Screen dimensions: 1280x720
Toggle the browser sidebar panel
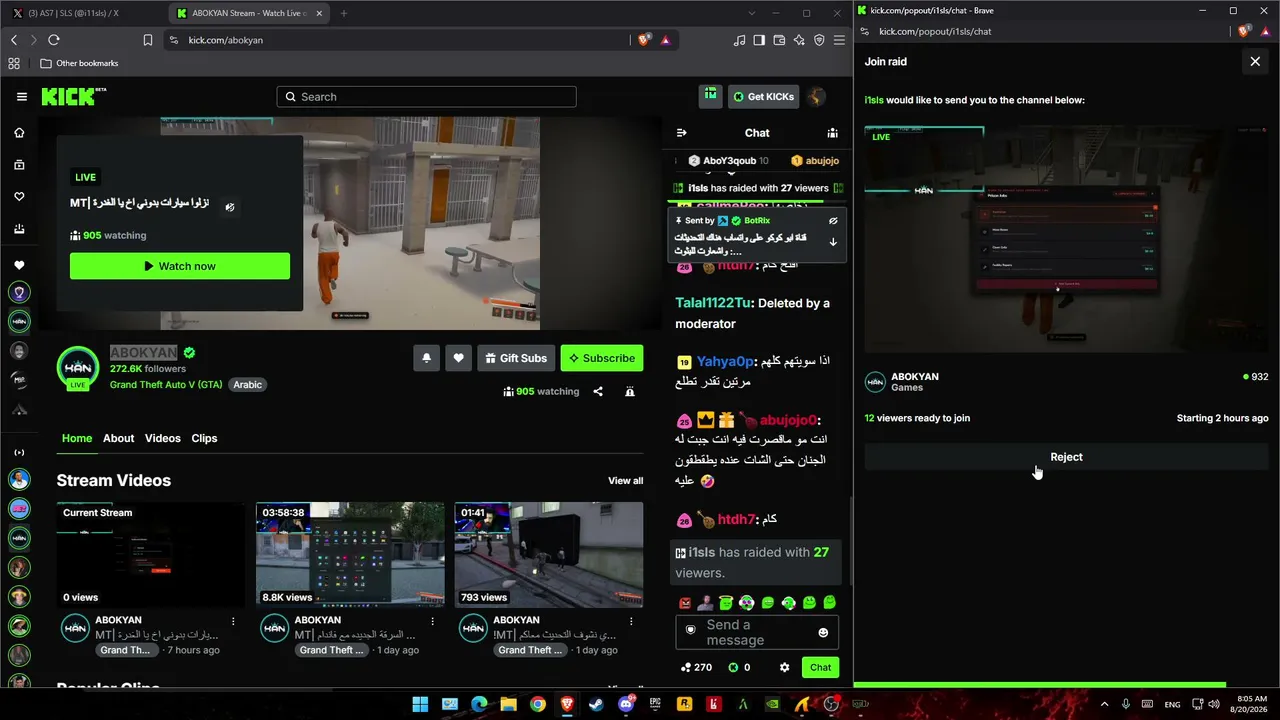[x=759, y=40]
